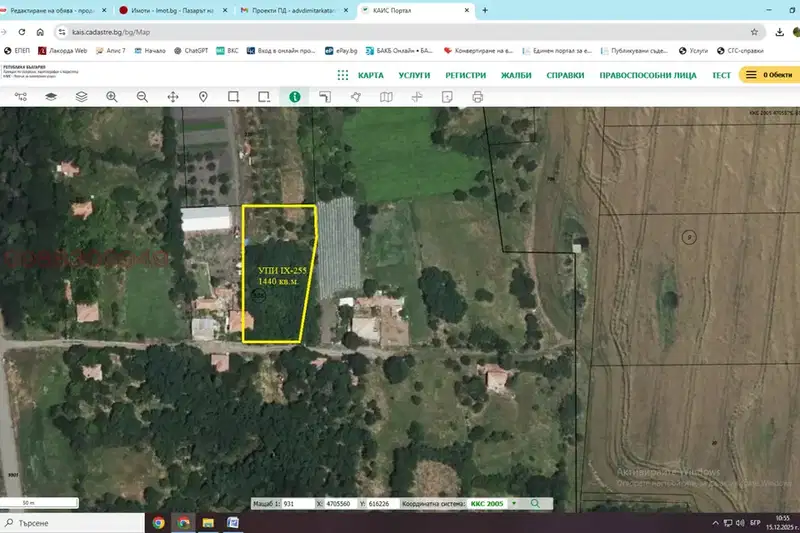The image size is (800, 533).
Task: Open the ChatGPT bookmark
Action: (191, 50)
